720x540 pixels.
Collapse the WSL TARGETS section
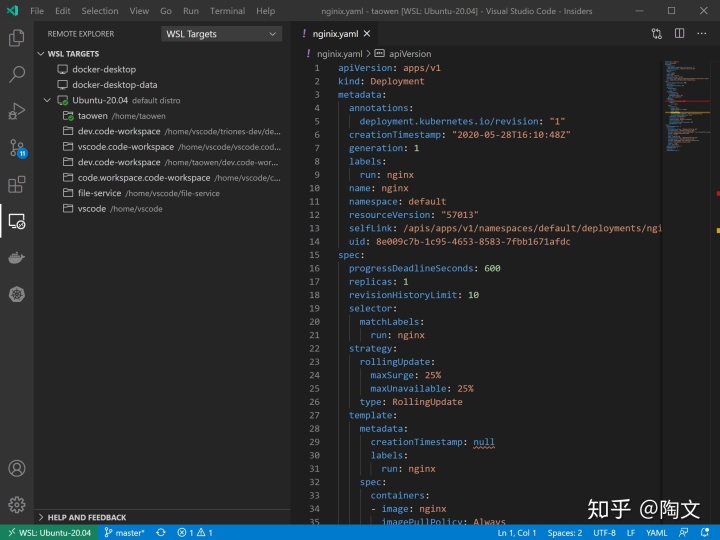pyautogui.click(x=40, y=54)
